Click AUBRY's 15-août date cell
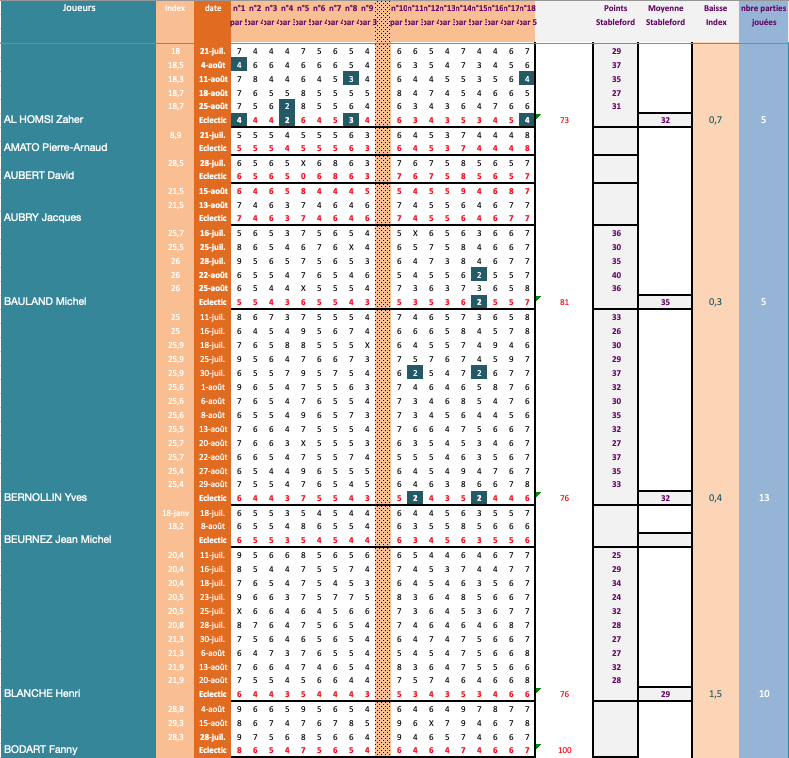This screenshot has height=758, width=789. (213, 191)
